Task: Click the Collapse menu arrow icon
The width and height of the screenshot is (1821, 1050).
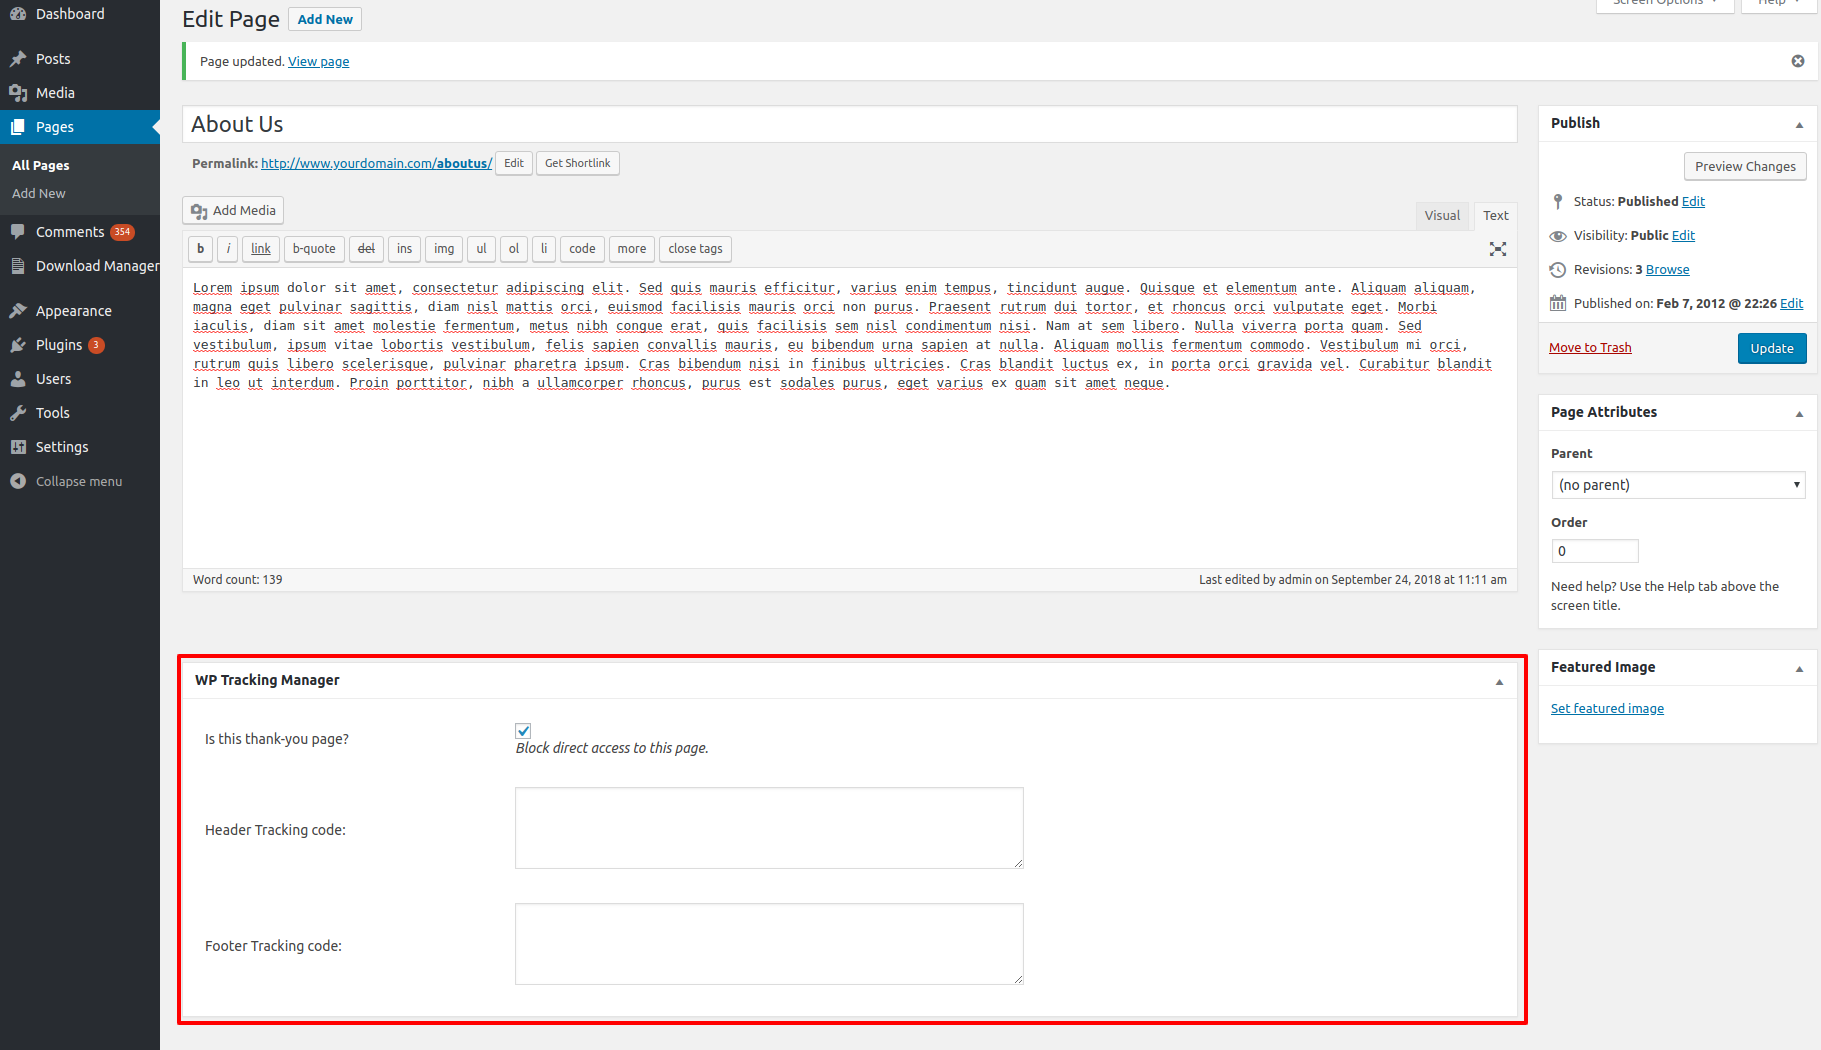Action: 18,481
